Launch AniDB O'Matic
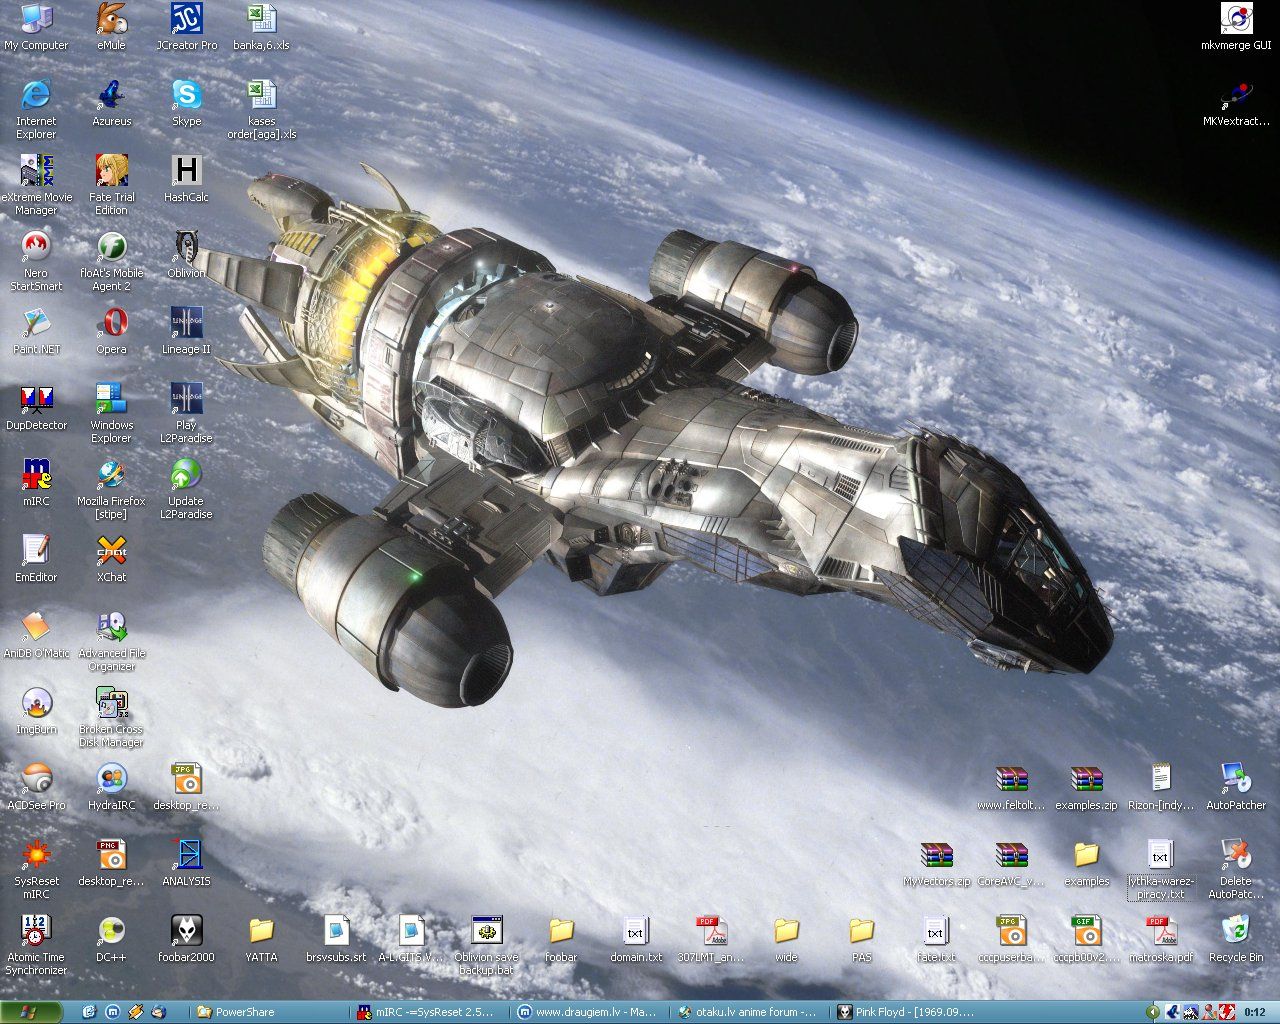 pos(36,635)
